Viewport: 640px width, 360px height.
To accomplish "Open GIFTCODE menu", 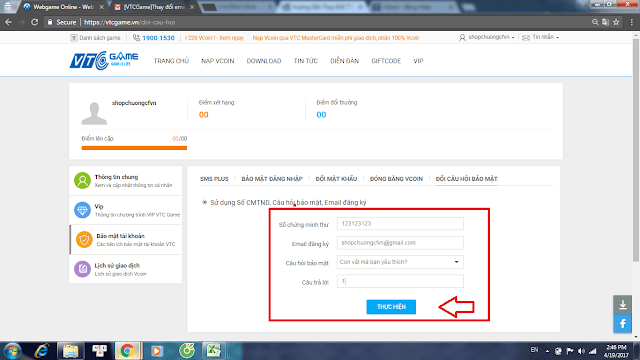I will click(x=386, y=61).
